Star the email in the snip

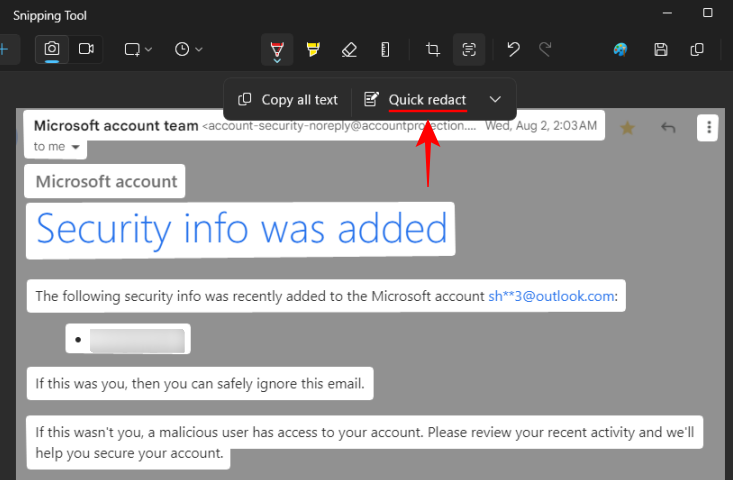627,127
